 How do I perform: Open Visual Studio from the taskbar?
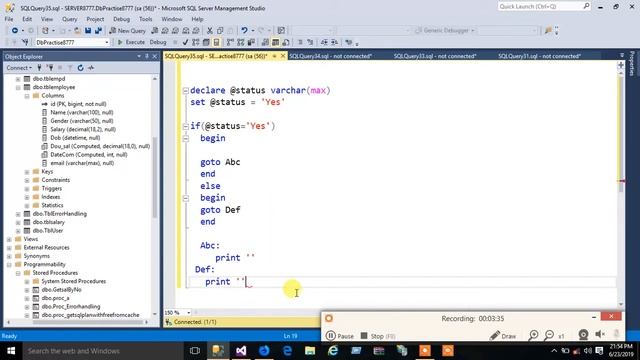click(x=241, y=351)
